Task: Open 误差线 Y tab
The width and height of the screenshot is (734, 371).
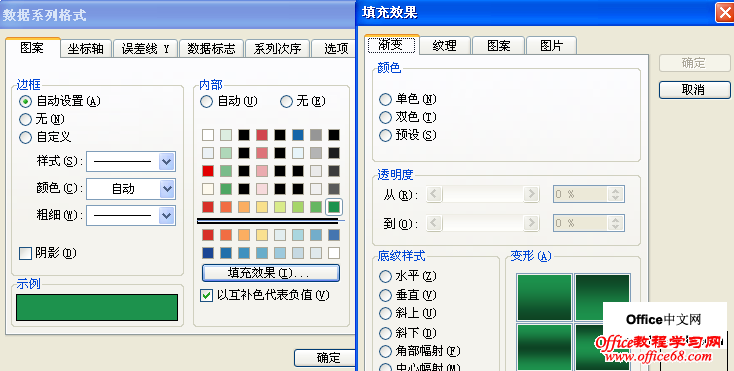Action: pyautogui.click(x=145, y=49)
